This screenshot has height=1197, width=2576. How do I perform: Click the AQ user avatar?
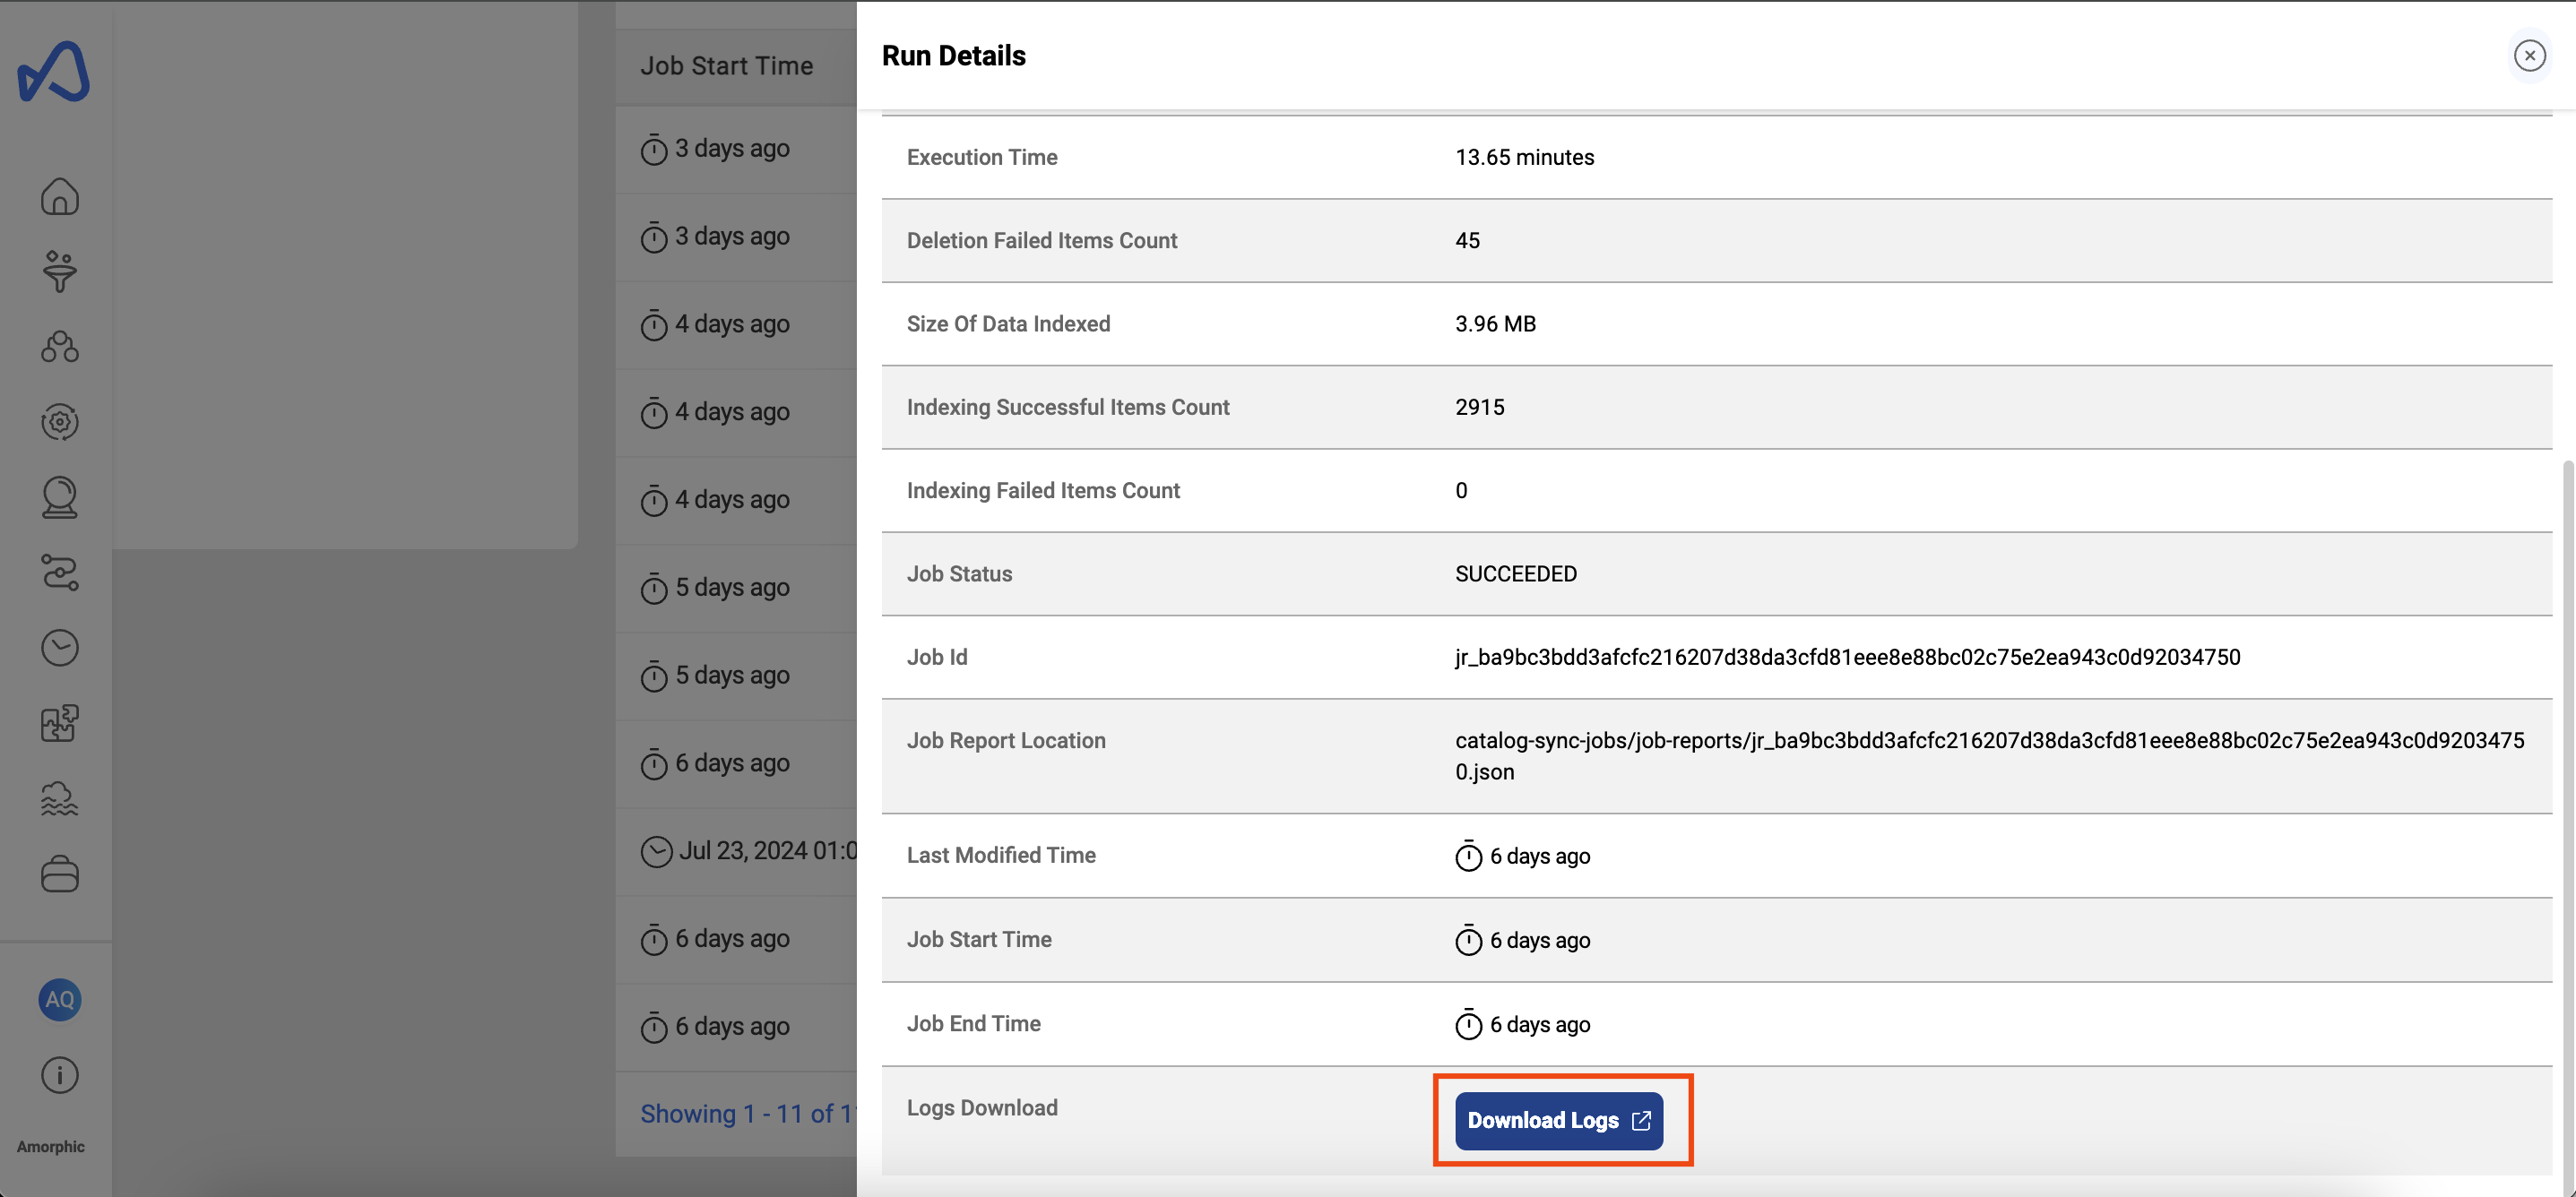59,999
